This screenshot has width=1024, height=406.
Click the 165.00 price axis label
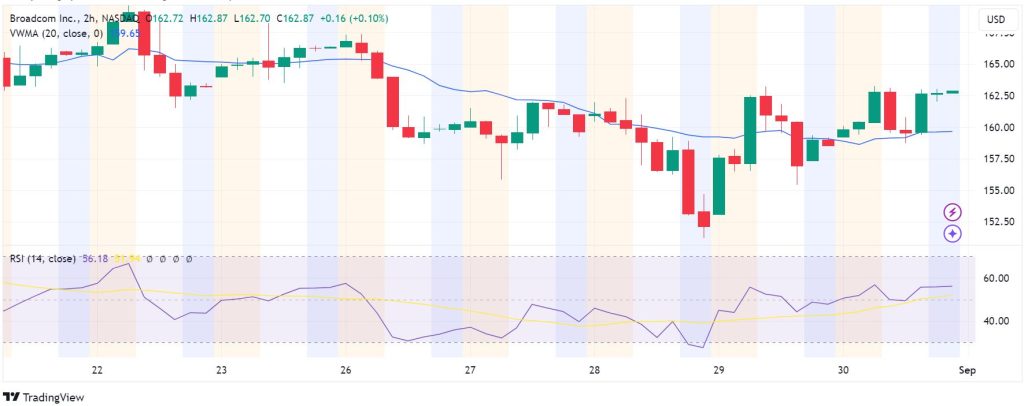tap(1000, 64)
